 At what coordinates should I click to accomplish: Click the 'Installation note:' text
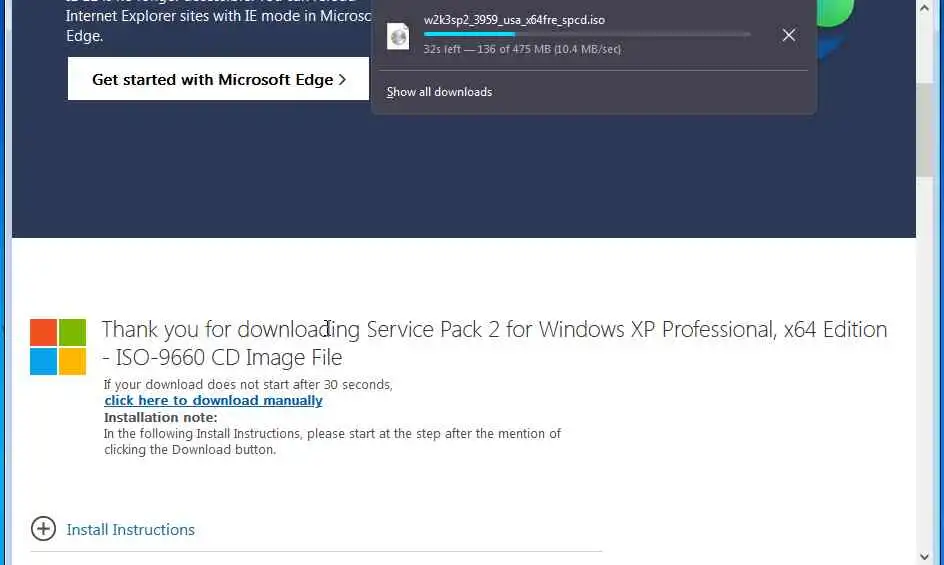(x=161, y=417)
